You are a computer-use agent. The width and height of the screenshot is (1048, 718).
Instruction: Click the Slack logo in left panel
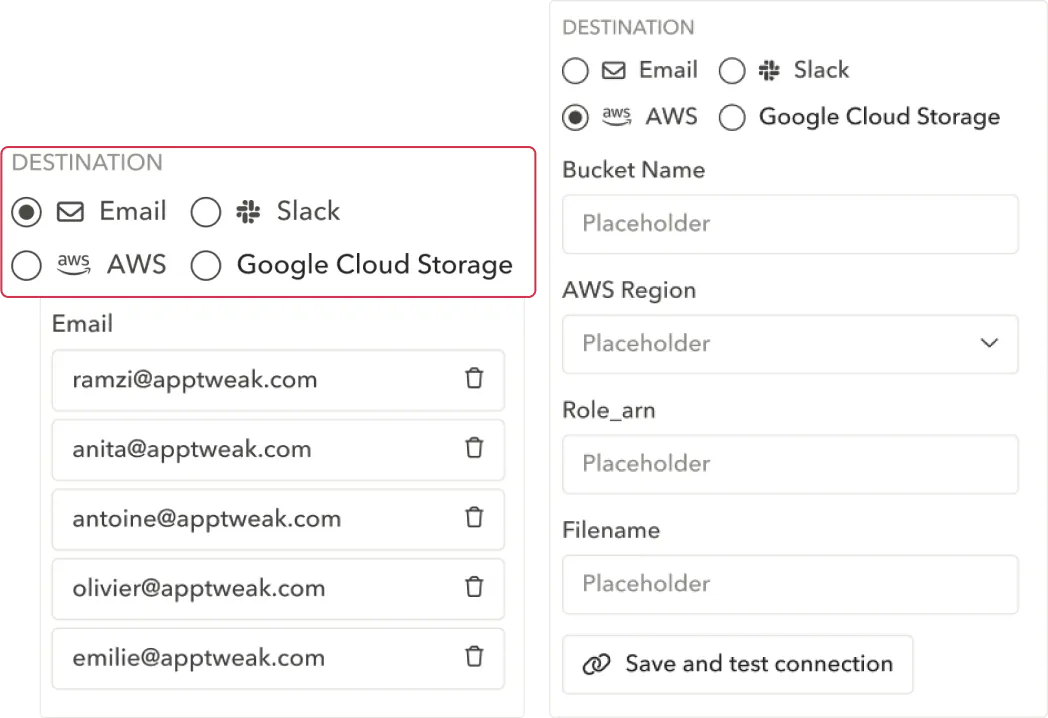(x=247, y=212)
